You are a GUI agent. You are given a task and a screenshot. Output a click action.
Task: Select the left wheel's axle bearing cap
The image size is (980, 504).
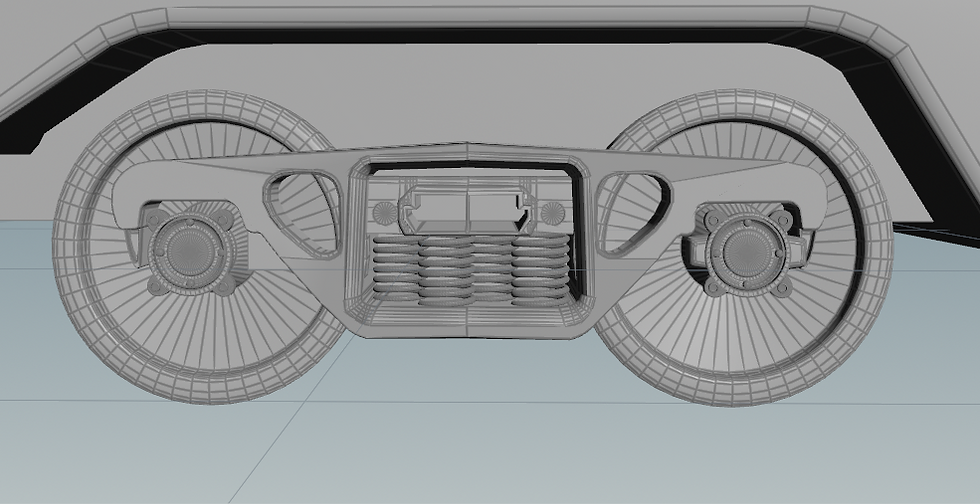(x=191, y=251)
